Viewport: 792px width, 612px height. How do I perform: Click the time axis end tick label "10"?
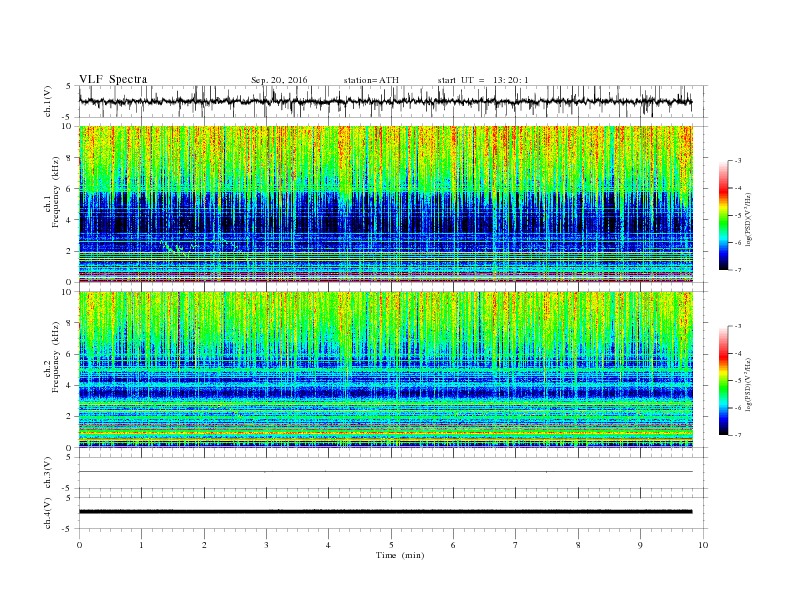703,545
